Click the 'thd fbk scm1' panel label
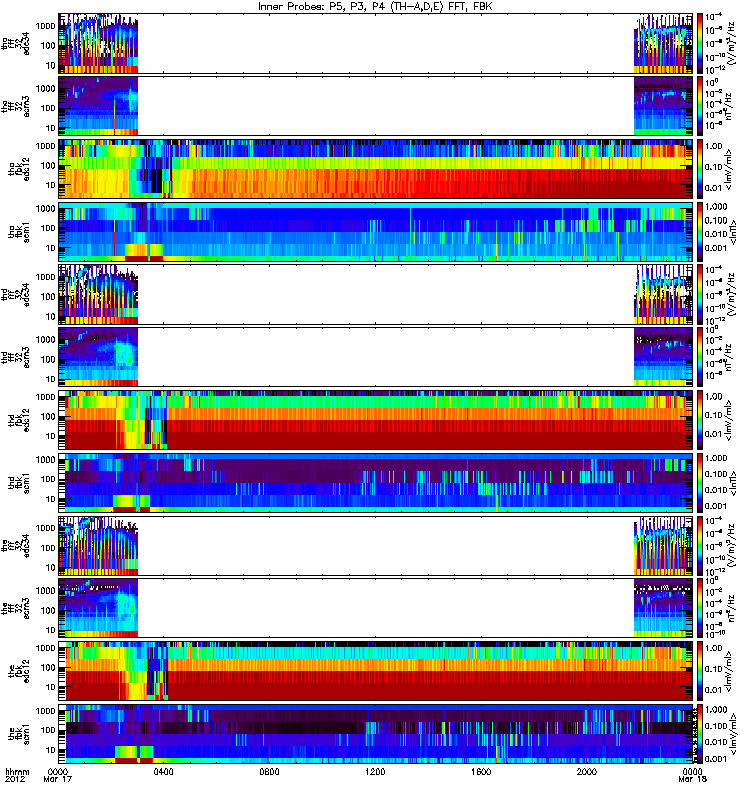Screen dimensions: 750x800 19,483
